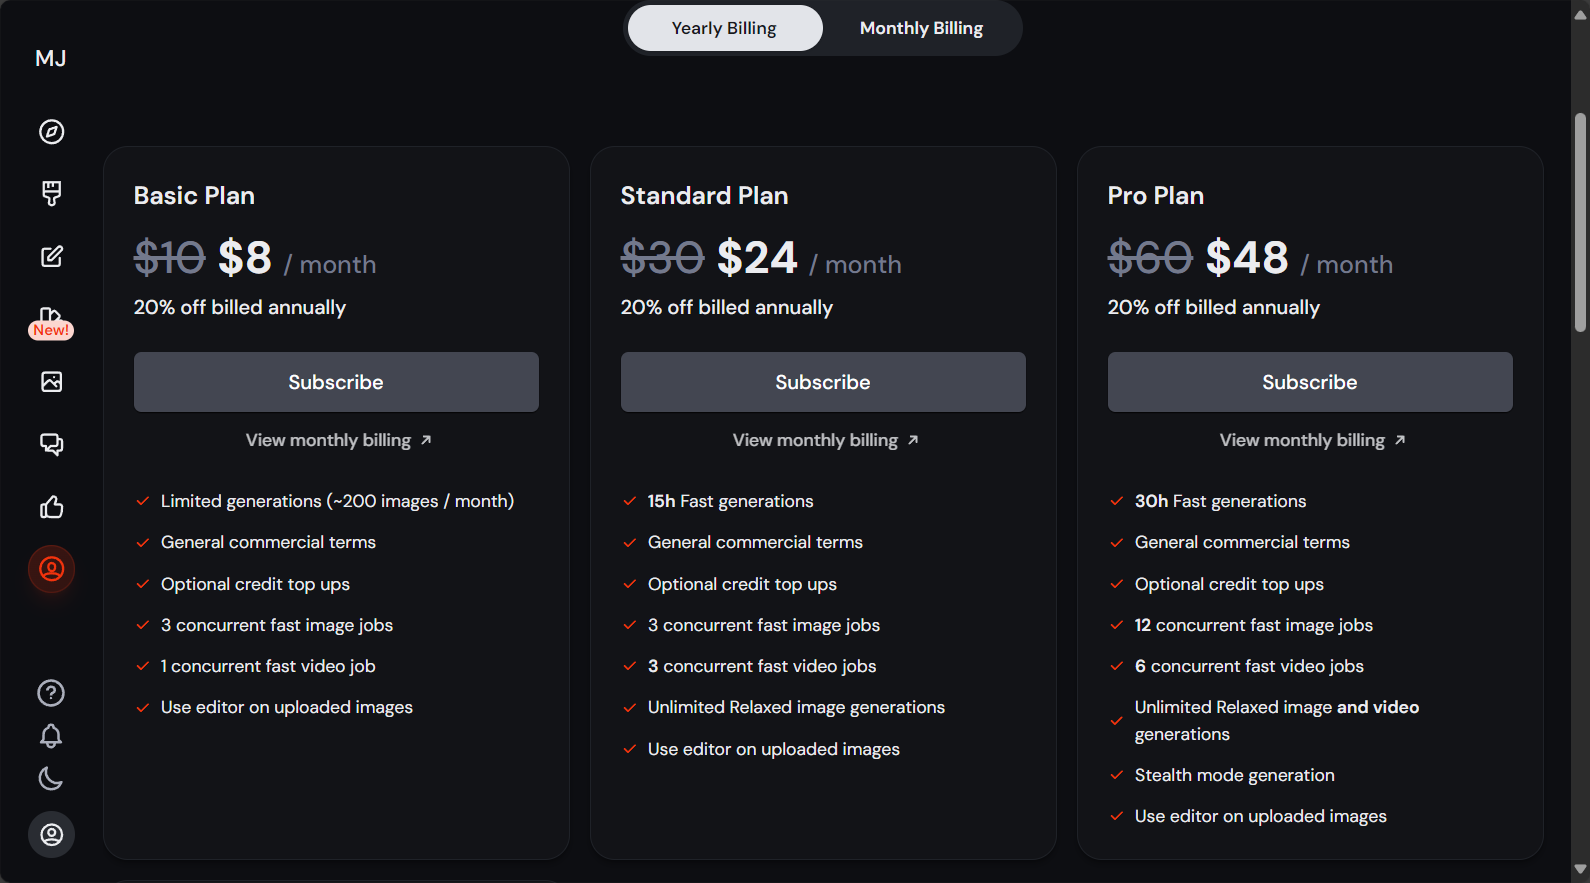
Task: View monthly billing for Basic Plan
Action: (x=339, y=440)
